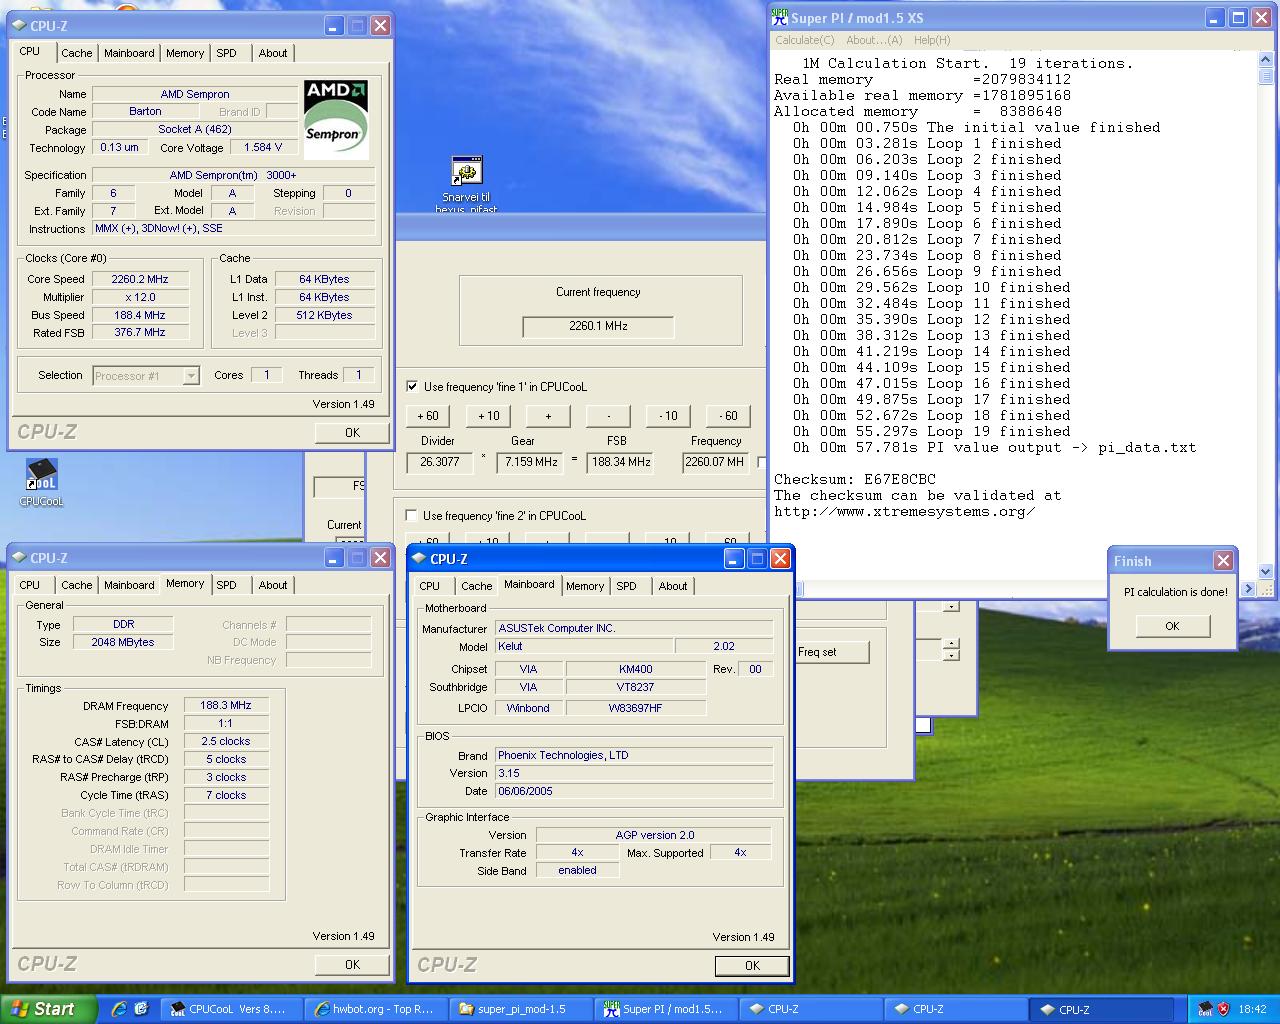The height and width of the screenshot is (1024, 1280).
Task: Switch to the CPUCooL taskbar button
Action: [x=230, y=1009]
